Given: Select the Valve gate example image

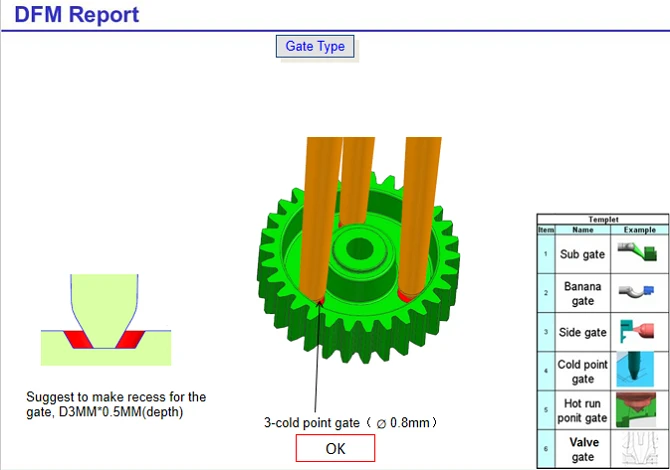Looking at the screenshot, I should [639, 448].
